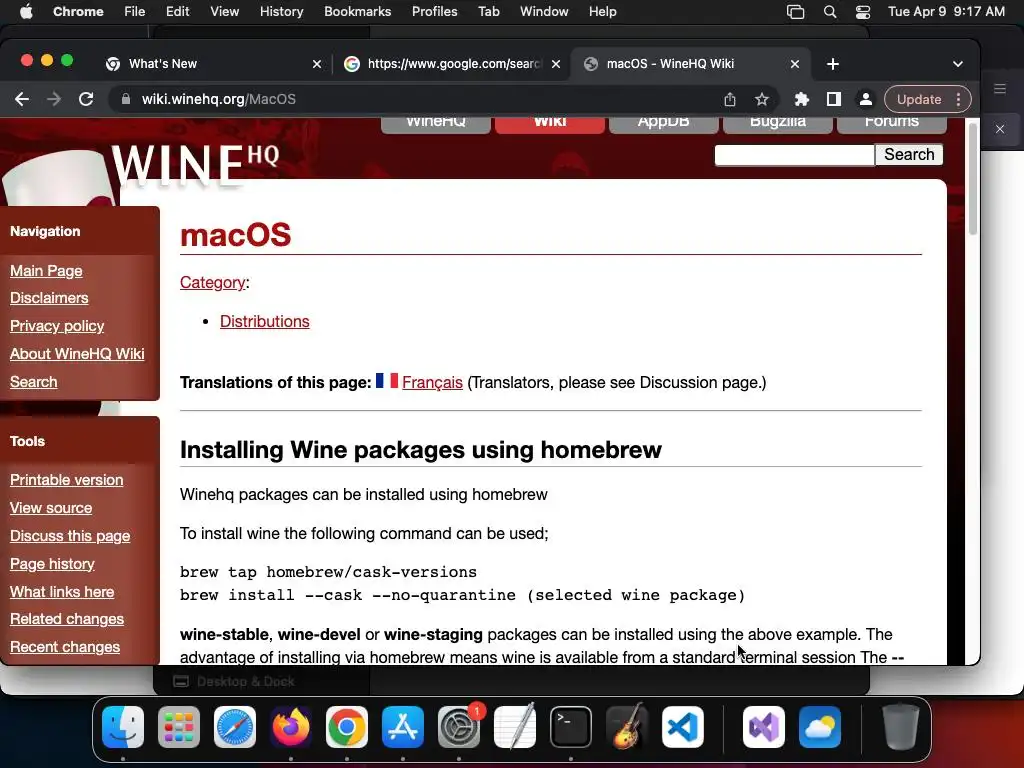Open Chrome's three-dot menu
This screenshot has width=1024, height=768.
coord(958,99)
